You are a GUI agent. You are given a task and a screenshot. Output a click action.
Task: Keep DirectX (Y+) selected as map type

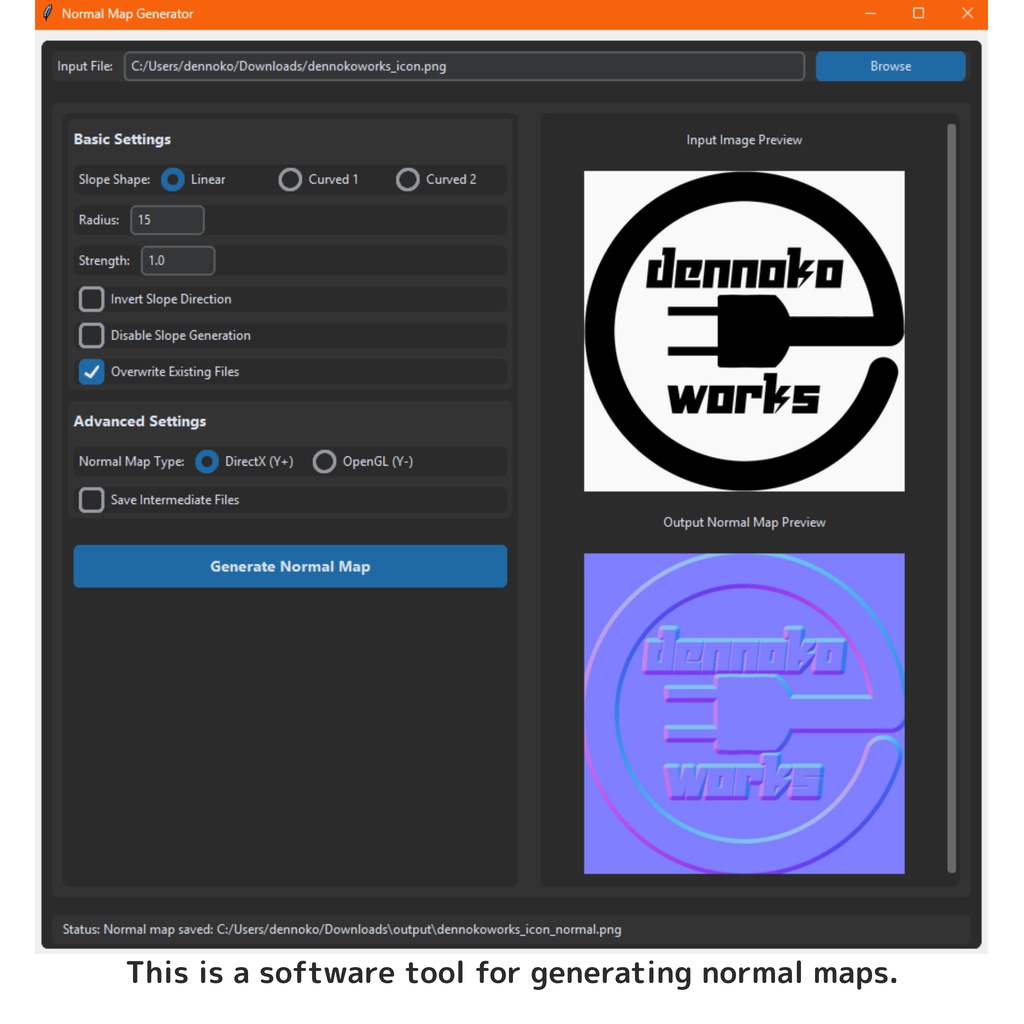pyautogui.click(x=207, y=461)
